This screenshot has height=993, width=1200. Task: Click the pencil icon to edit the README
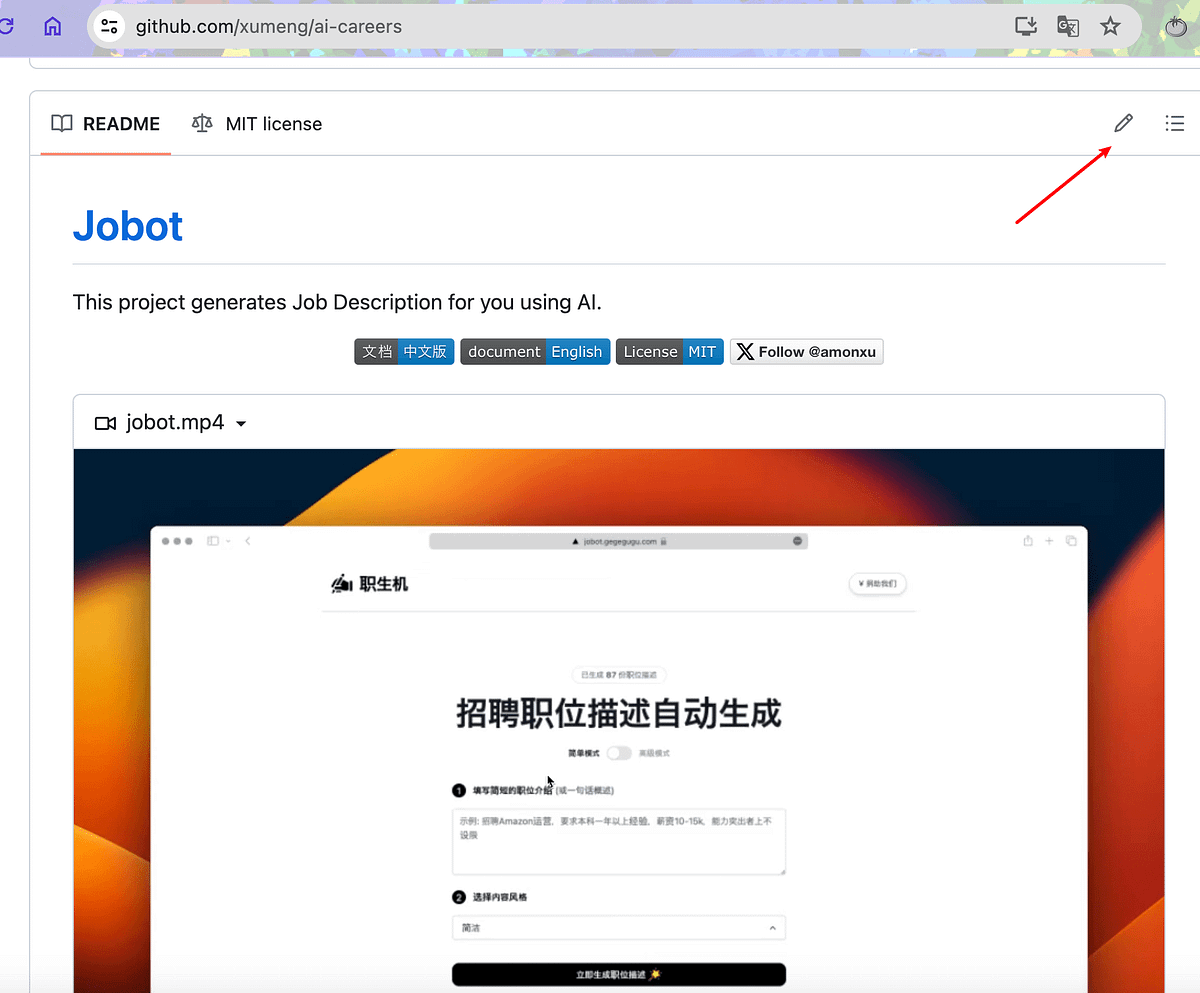coord(1122,123)
